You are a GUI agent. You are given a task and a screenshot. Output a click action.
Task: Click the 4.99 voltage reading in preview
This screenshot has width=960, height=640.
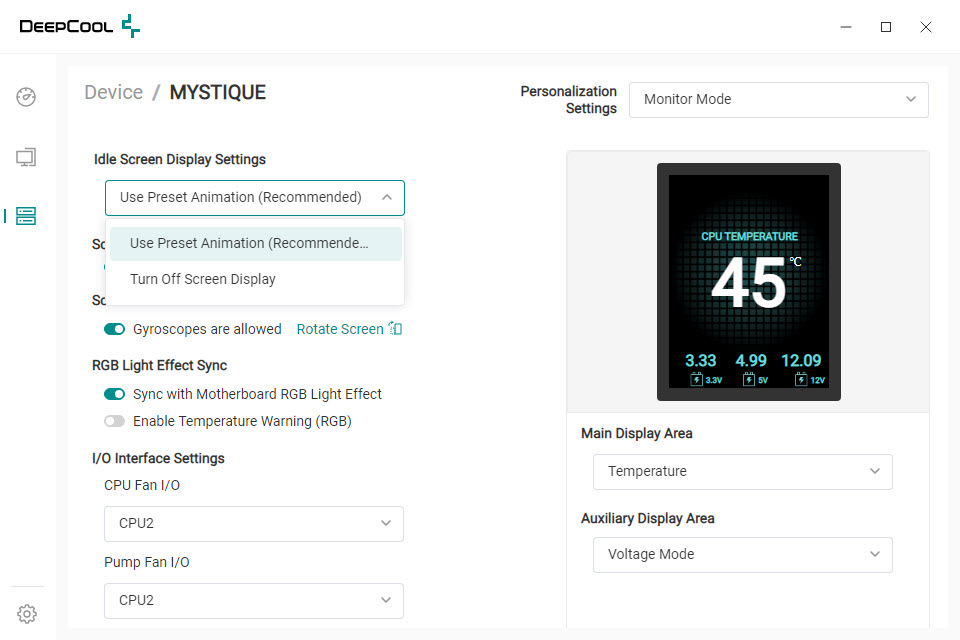pyautogui.click(x=751, y=360)
